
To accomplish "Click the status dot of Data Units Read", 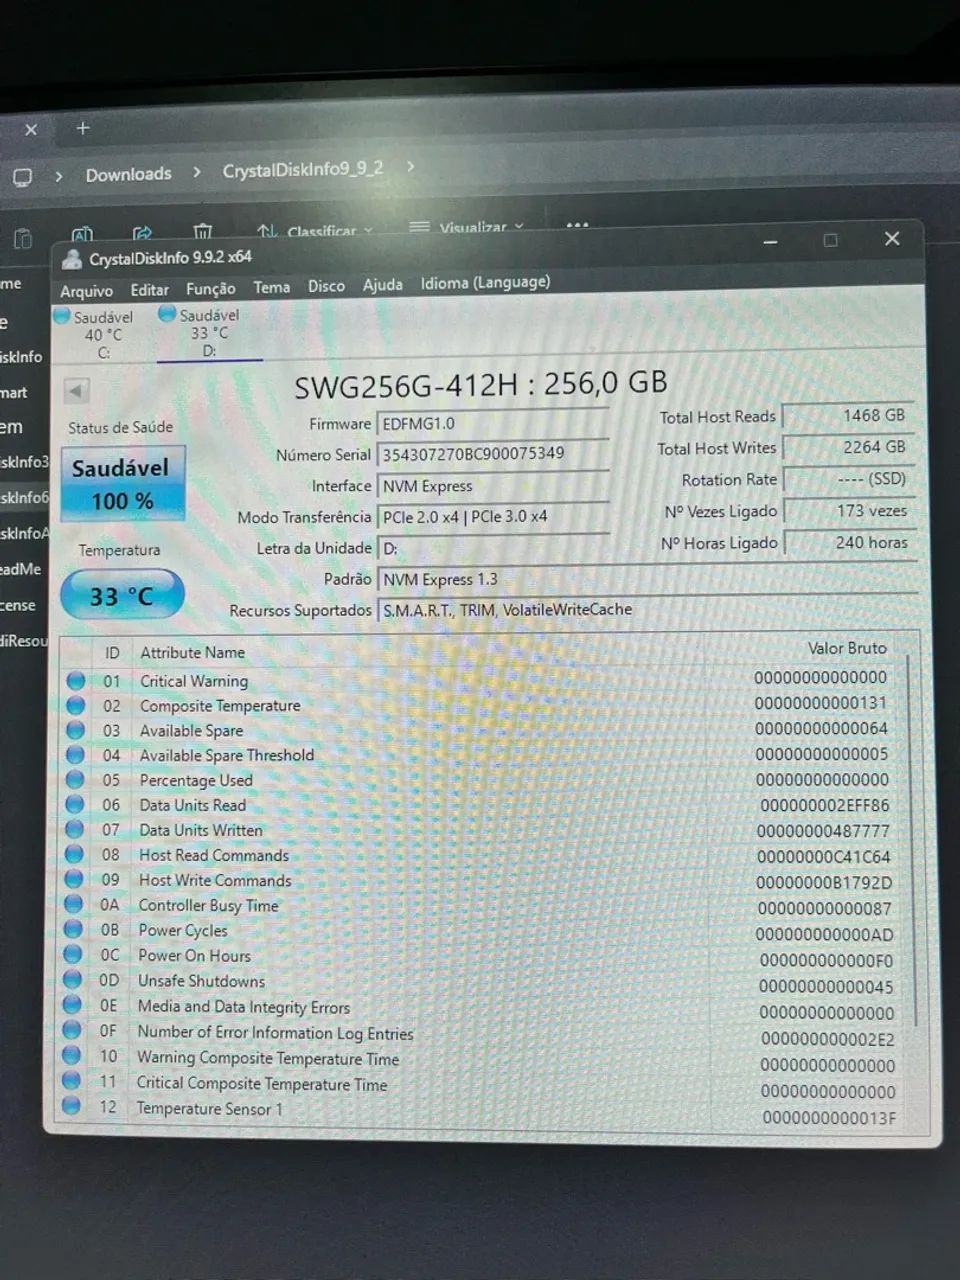I will click(75, 805).
